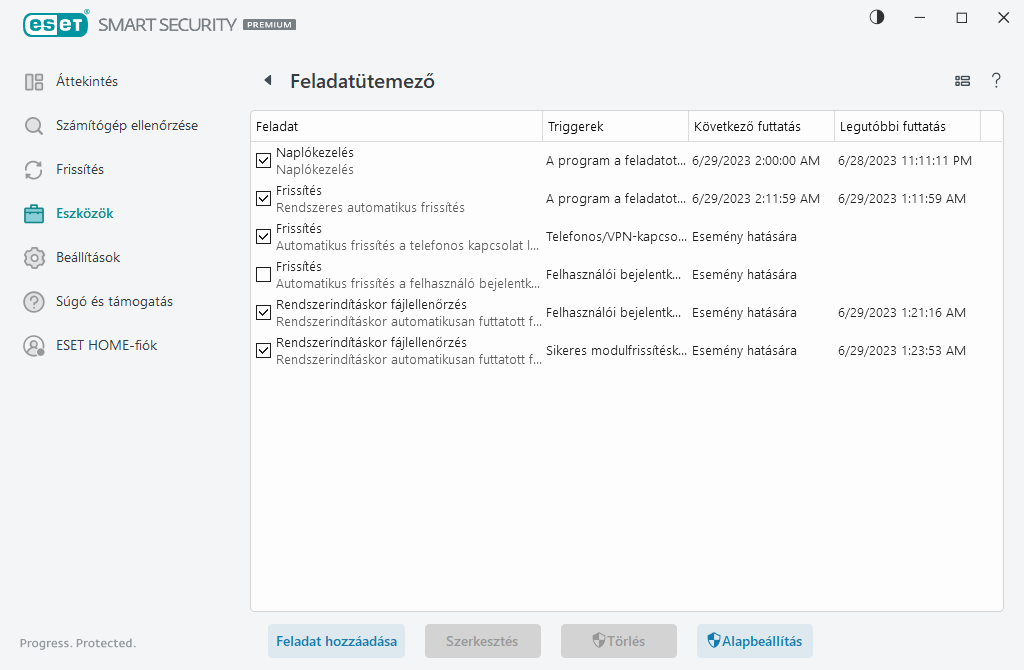This screenshot has height=670, width=1024.
Task: Sort by the Feladat column header
Action: pyautogui.click(x=395, y=127)
